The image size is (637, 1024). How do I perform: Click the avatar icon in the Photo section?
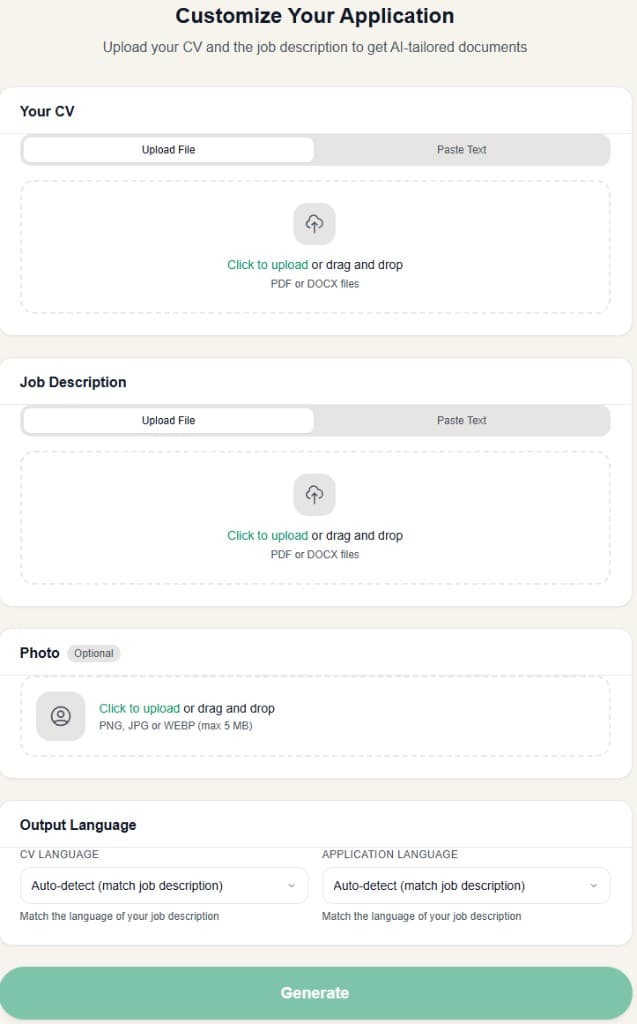pos(60,716)
